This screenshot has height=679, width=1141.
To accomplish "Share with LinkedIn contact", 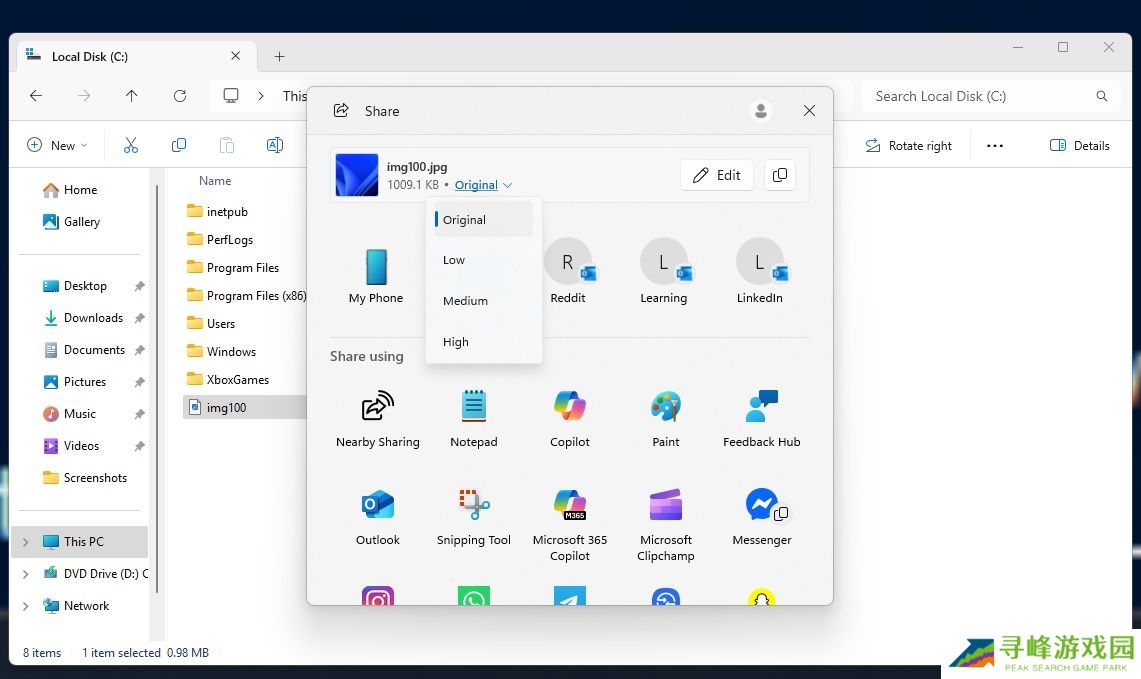I will 760,271.
